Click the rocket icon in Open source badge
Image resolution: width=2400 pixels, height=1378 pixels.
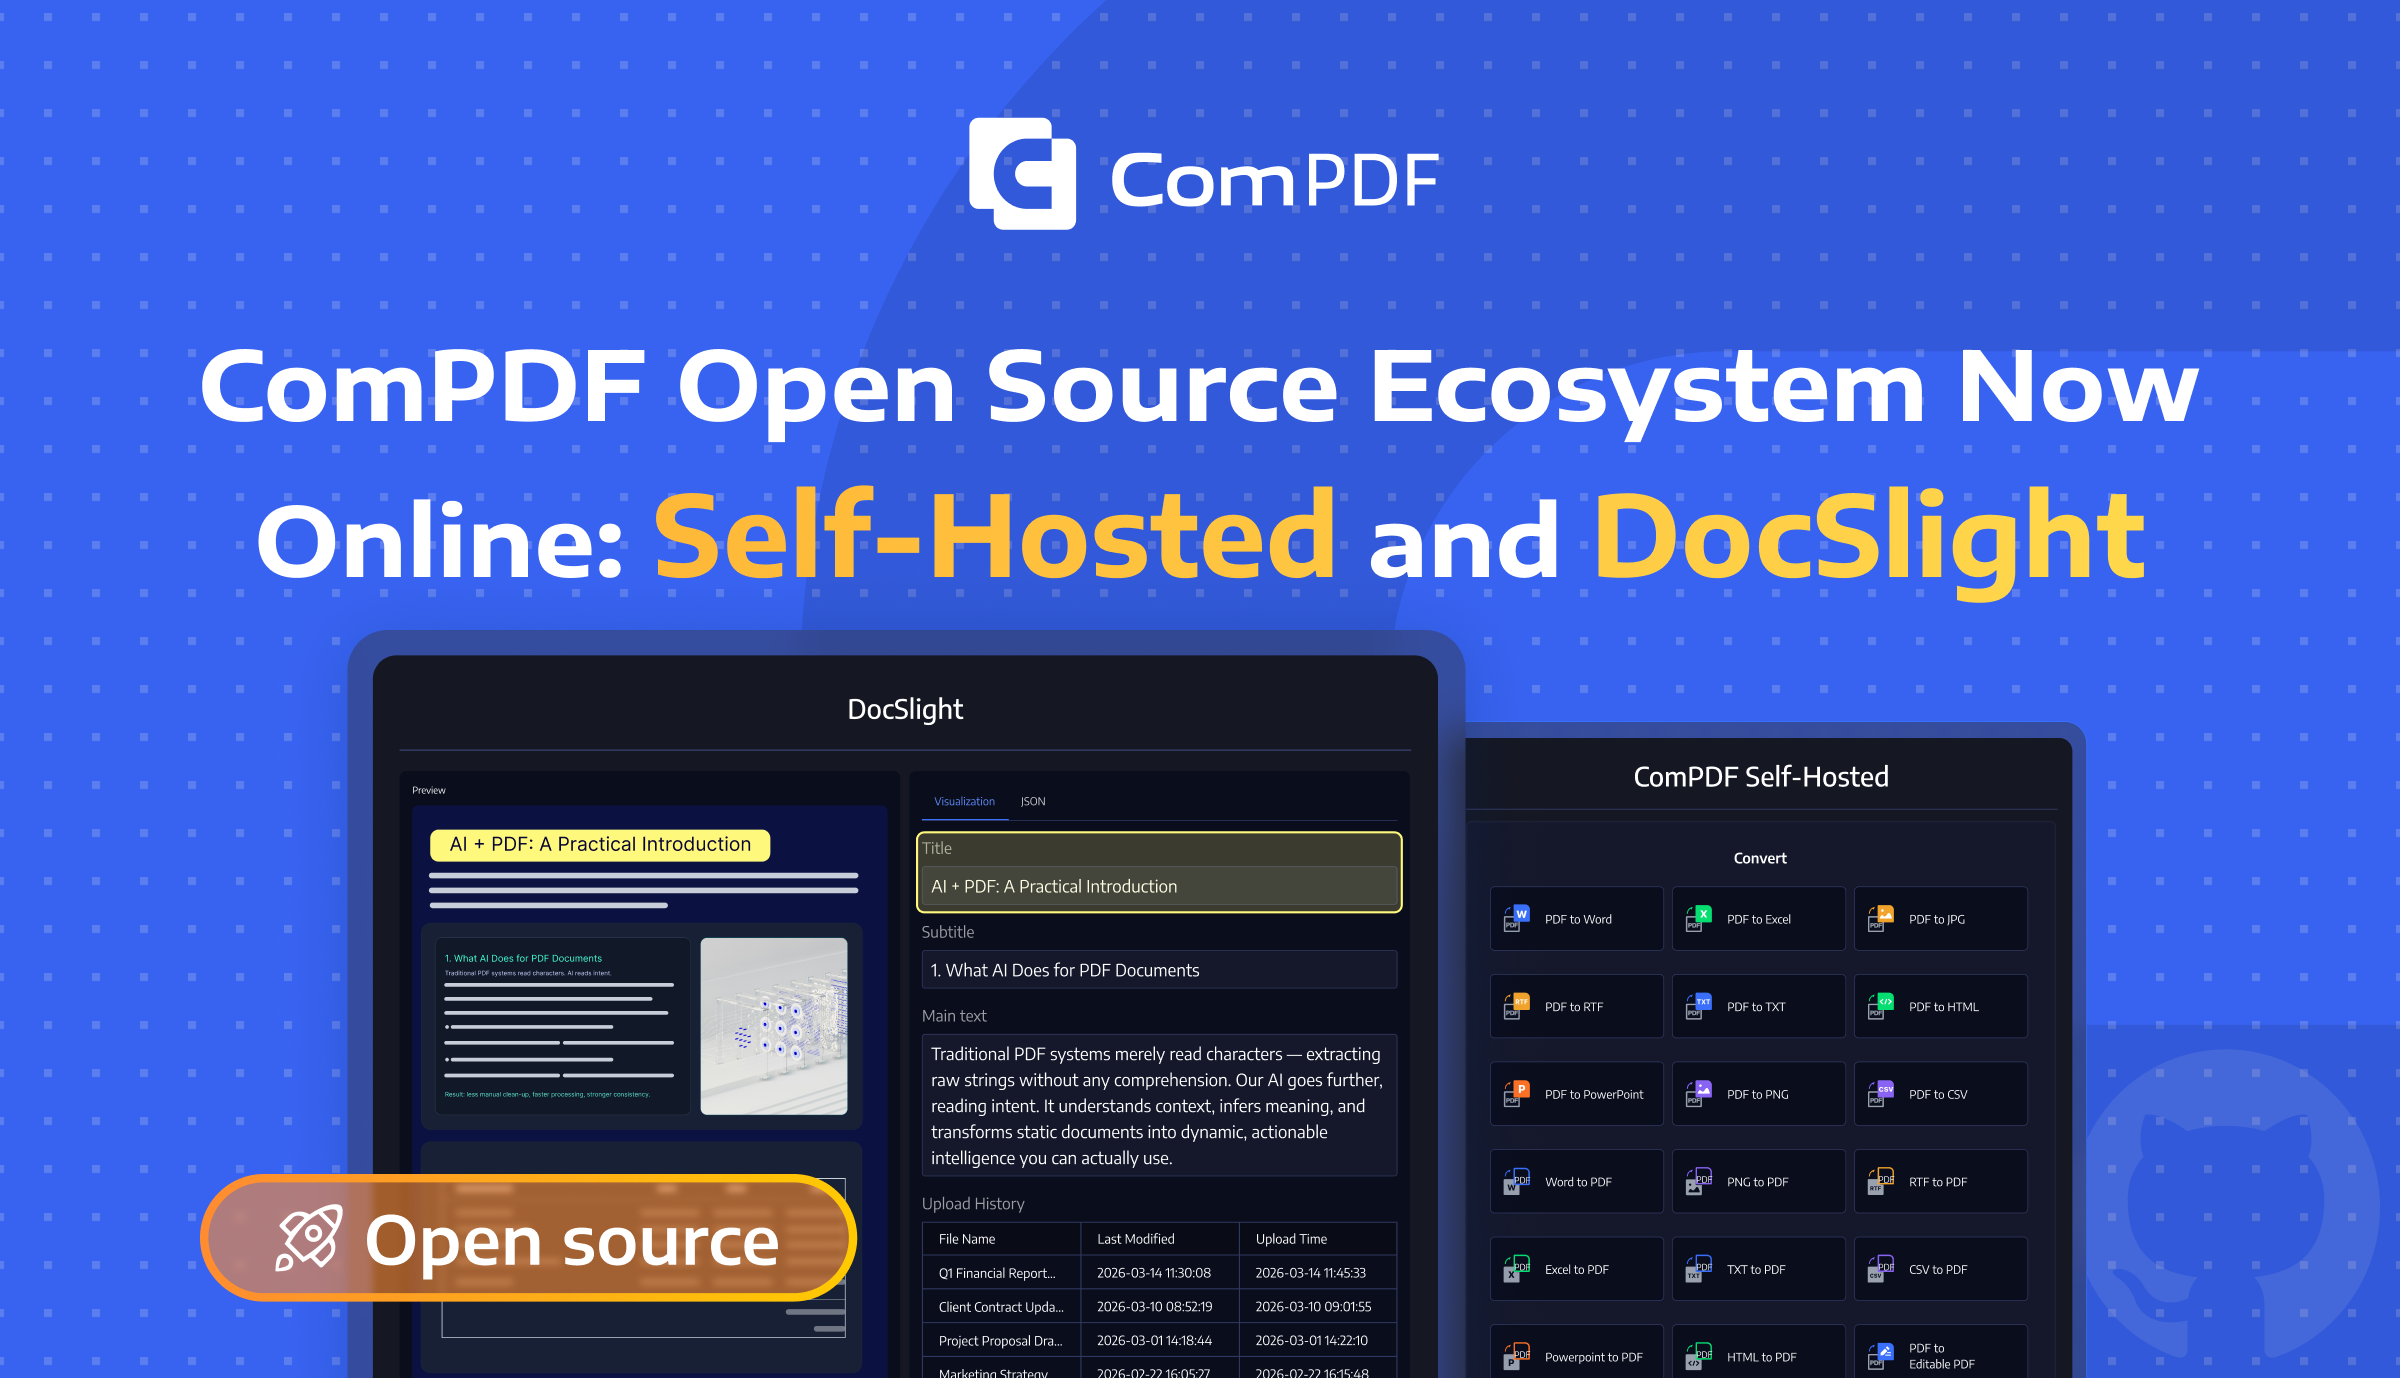[309, 1238]
